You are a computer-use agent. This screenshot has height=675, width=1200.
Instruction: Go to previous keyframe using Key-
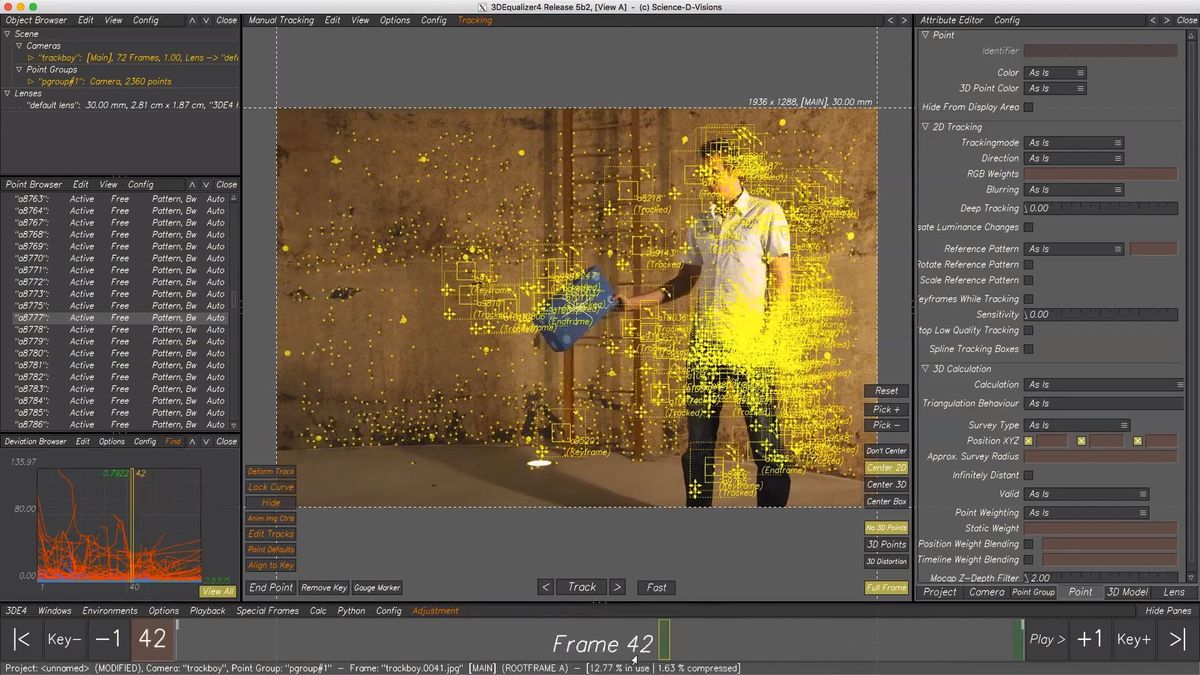pos(65,640)
